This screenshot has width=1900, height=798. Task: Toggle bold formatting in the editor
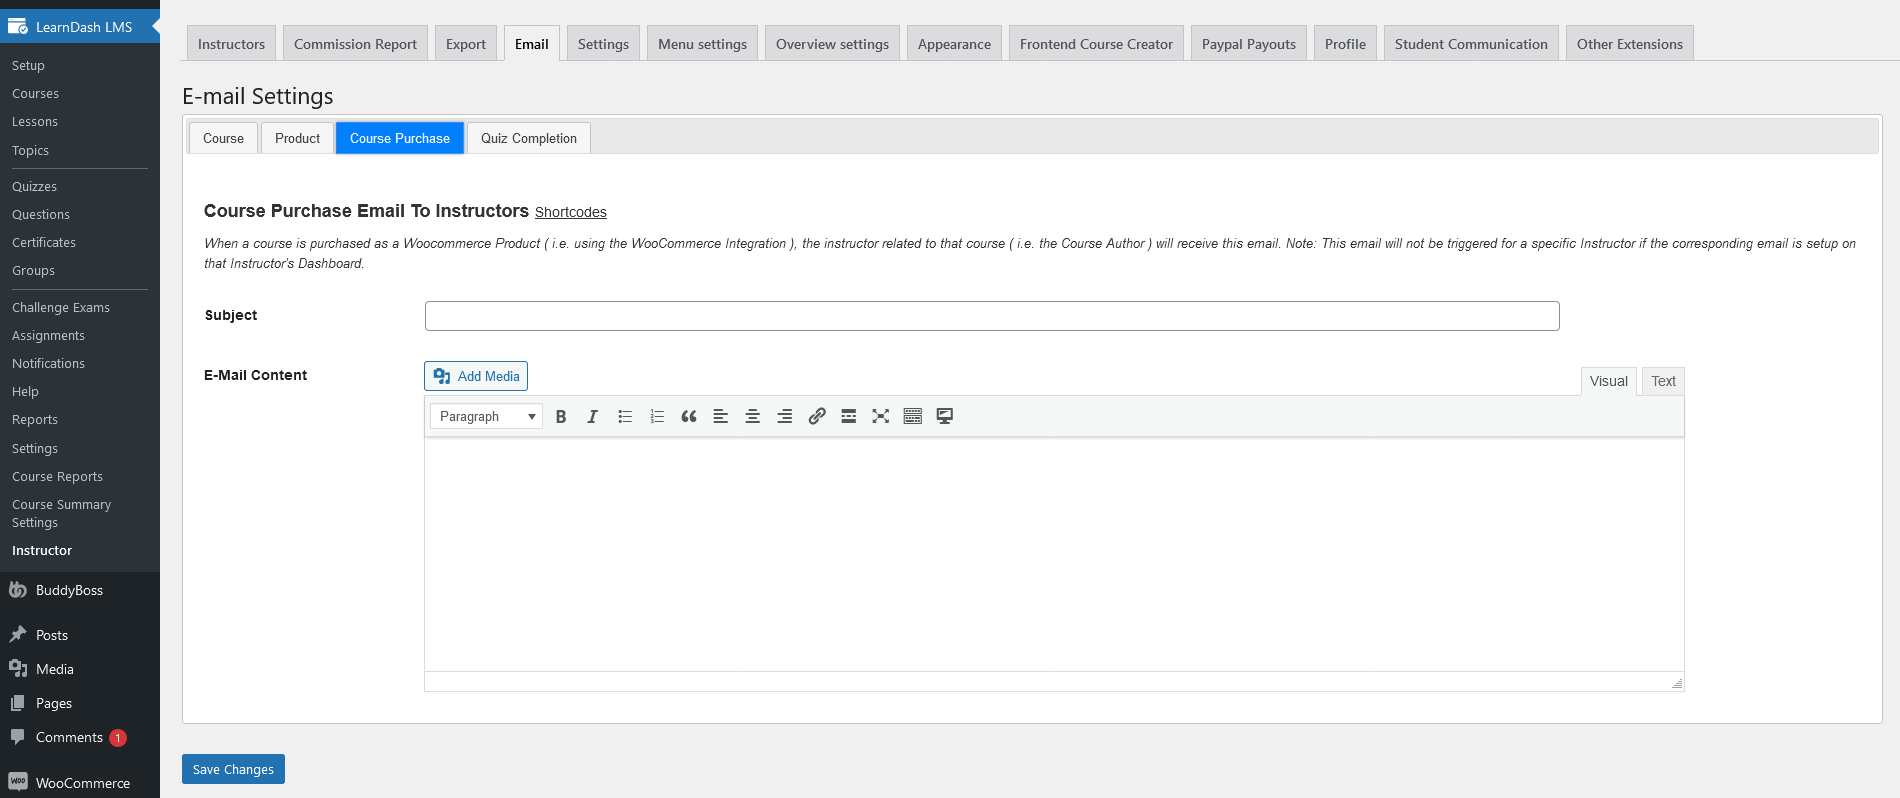pos(561,417)
